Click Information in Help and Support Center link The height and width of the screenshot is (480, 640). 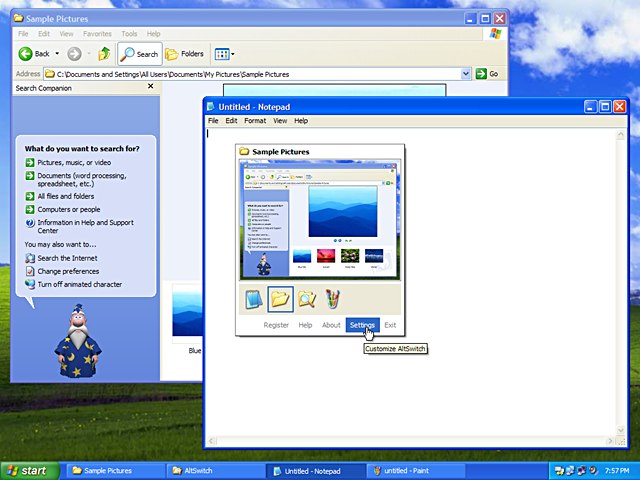[x=85, y=227]
